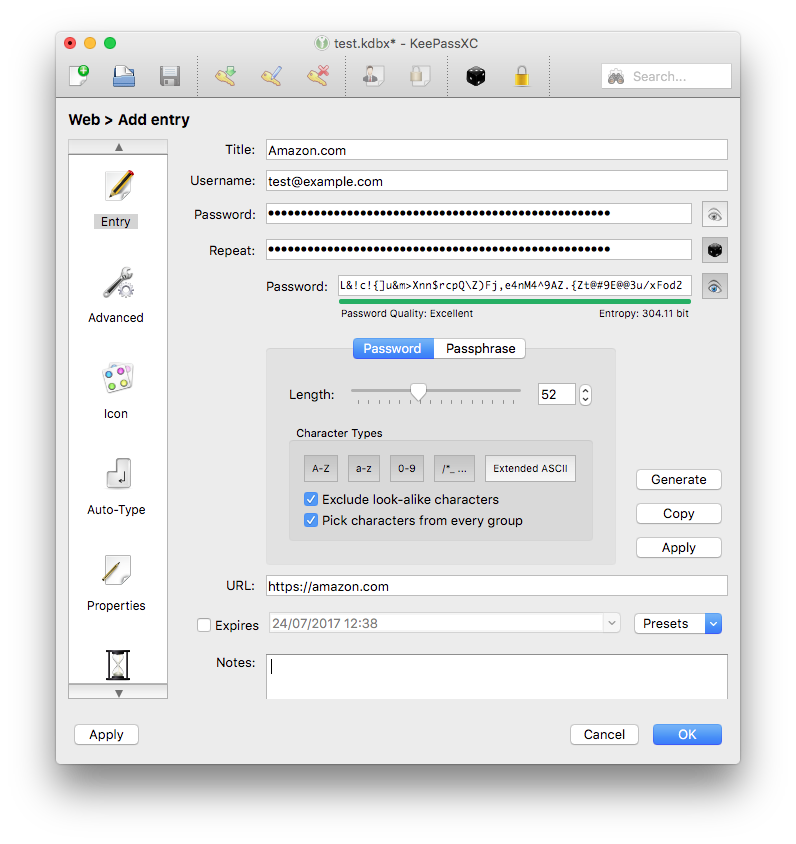The height and width of the screenshot is (844, 796).
Task: Open the expiry date dropdown arrow
Action: tap(611, 623)
